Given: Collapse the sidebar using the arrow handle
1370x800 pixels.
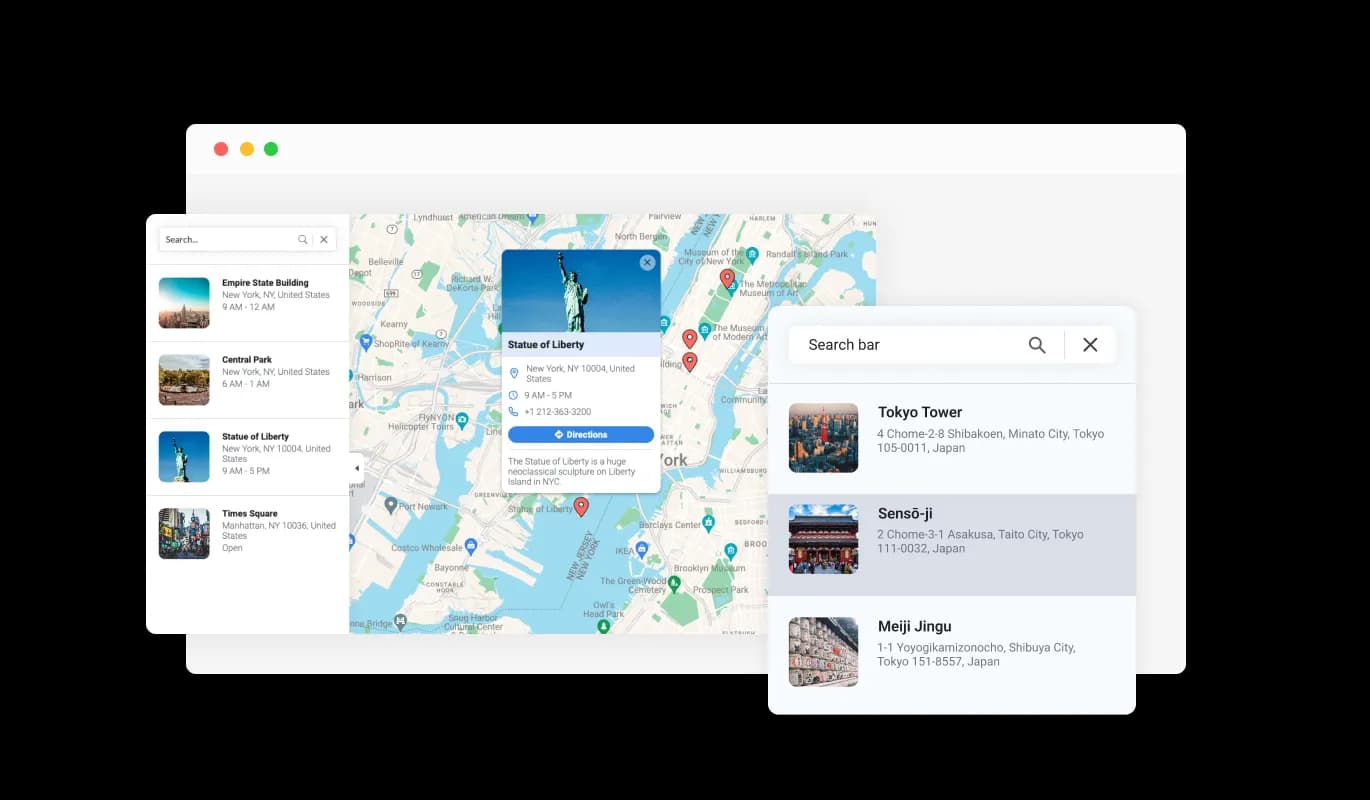Looking at the screenshot, I should coord(357,468).
